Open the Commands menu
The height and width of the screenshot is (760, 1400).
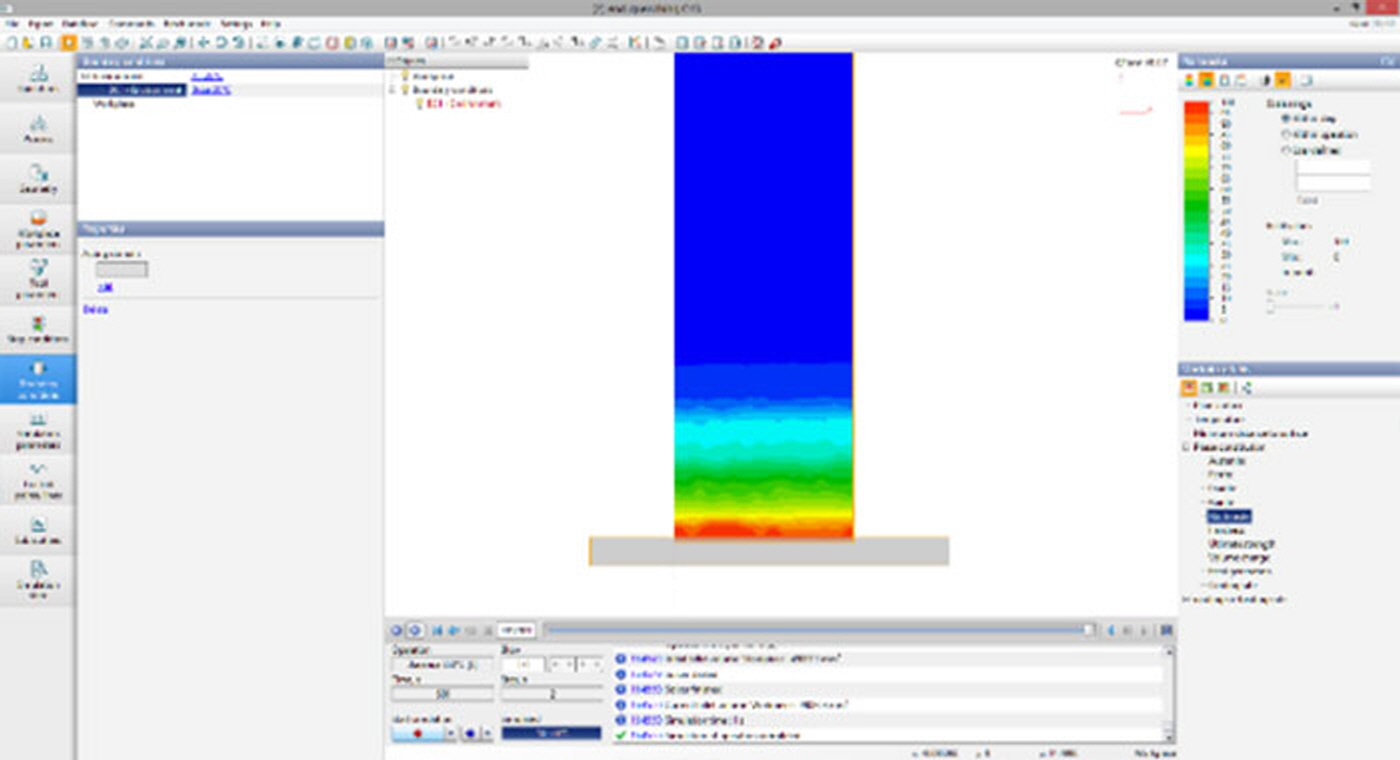130,23
